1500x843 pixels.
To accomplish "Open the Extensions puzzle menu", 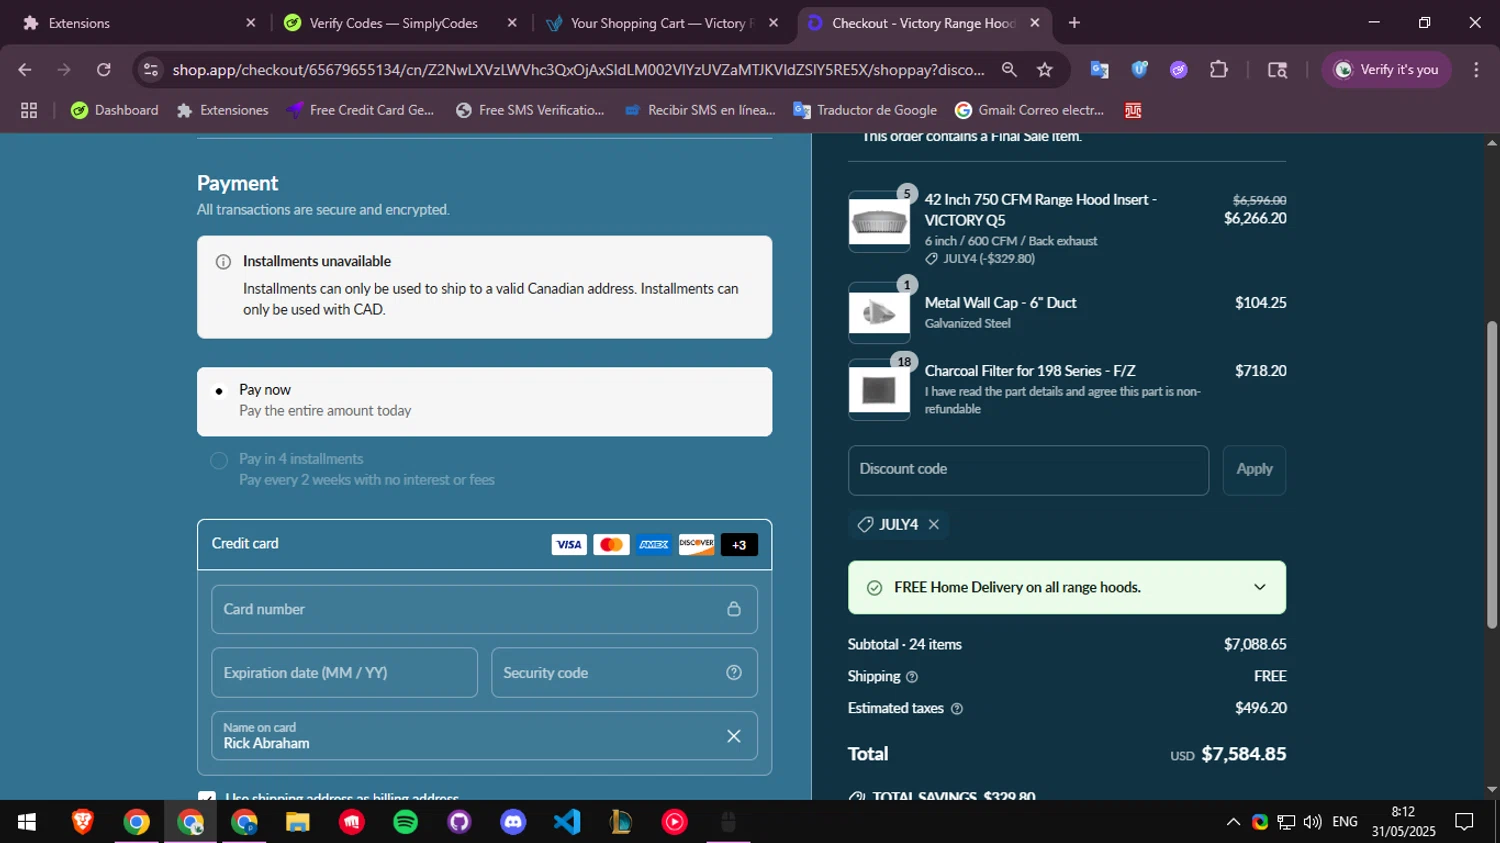I will [1219, 70].
